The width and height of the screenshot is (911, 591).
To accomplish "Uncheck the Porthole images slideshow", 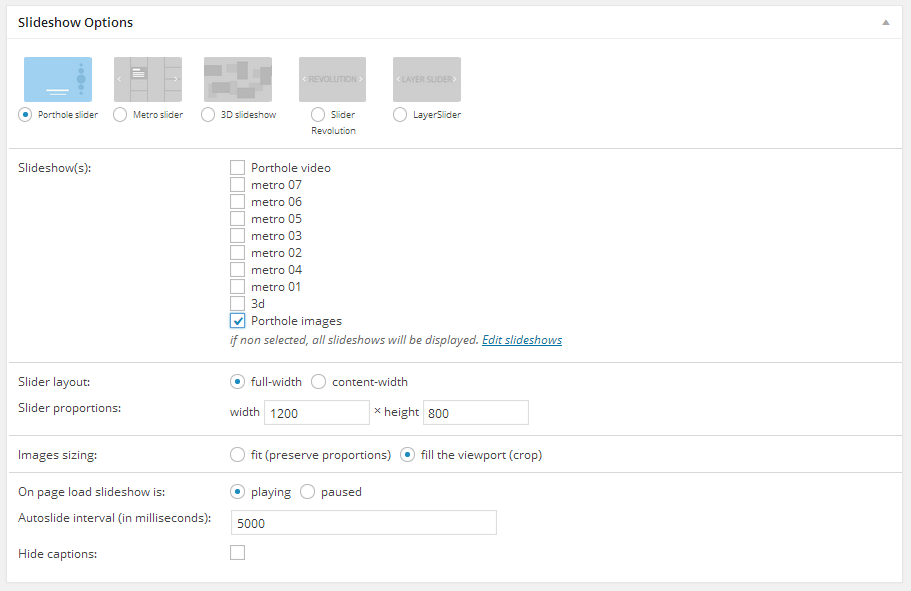I will click(237, 321).
